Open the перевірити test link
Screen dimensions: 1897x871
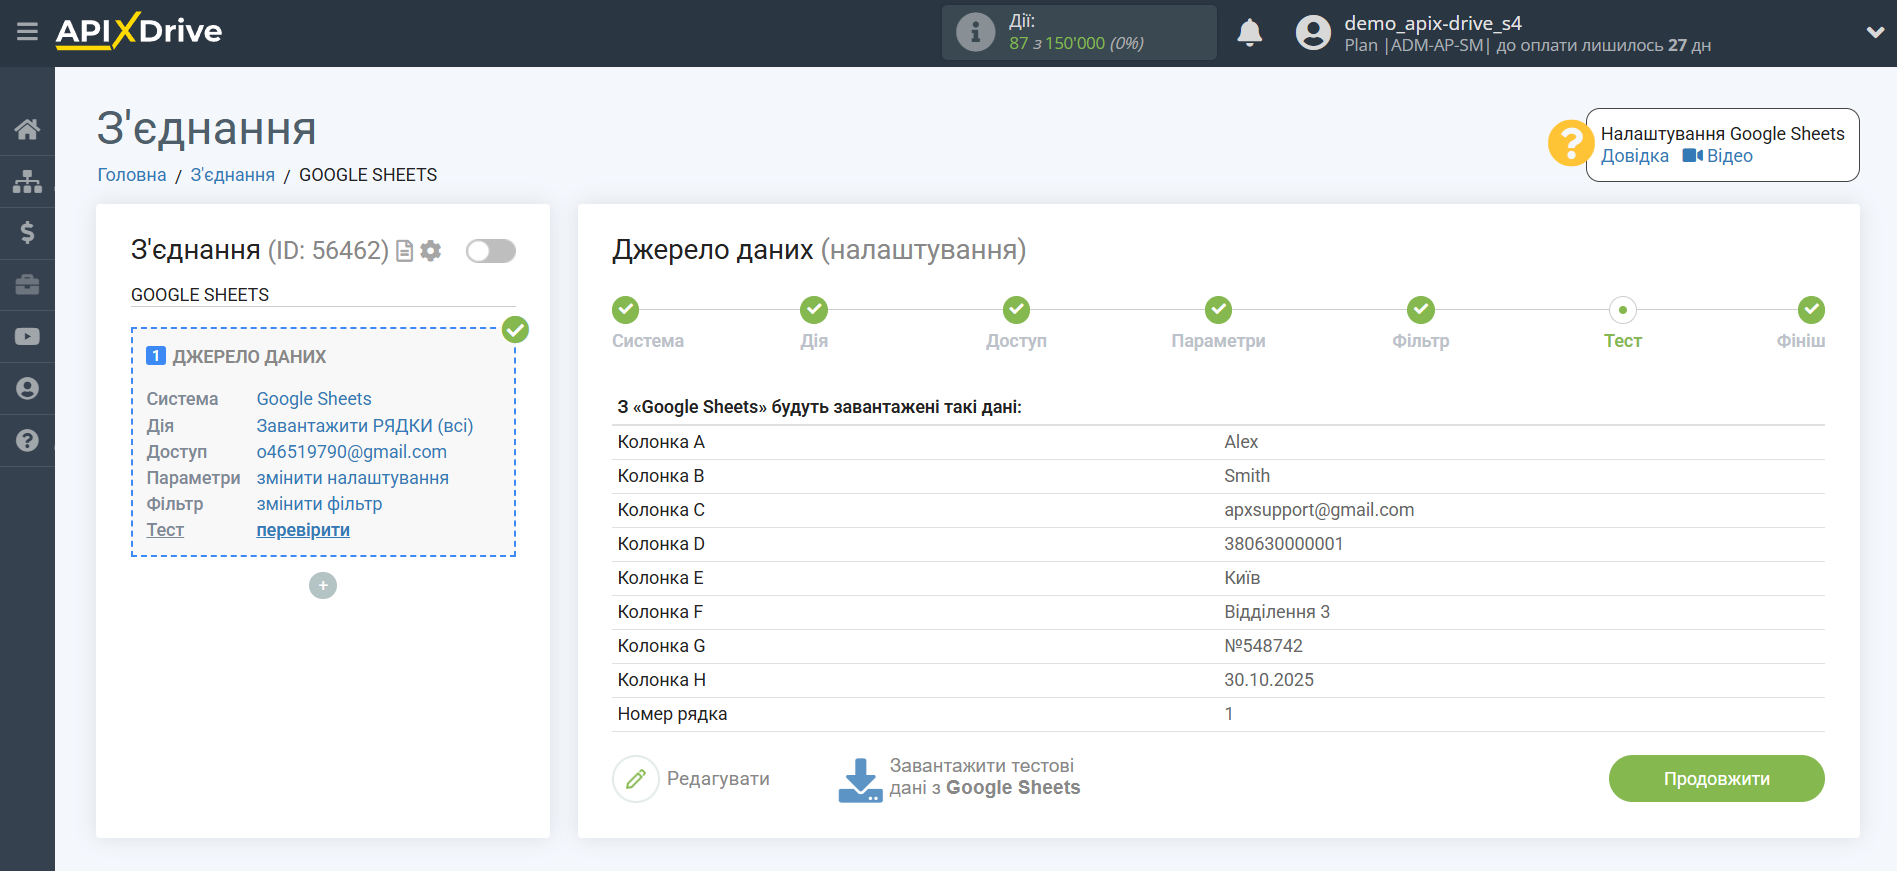[303, 530]
